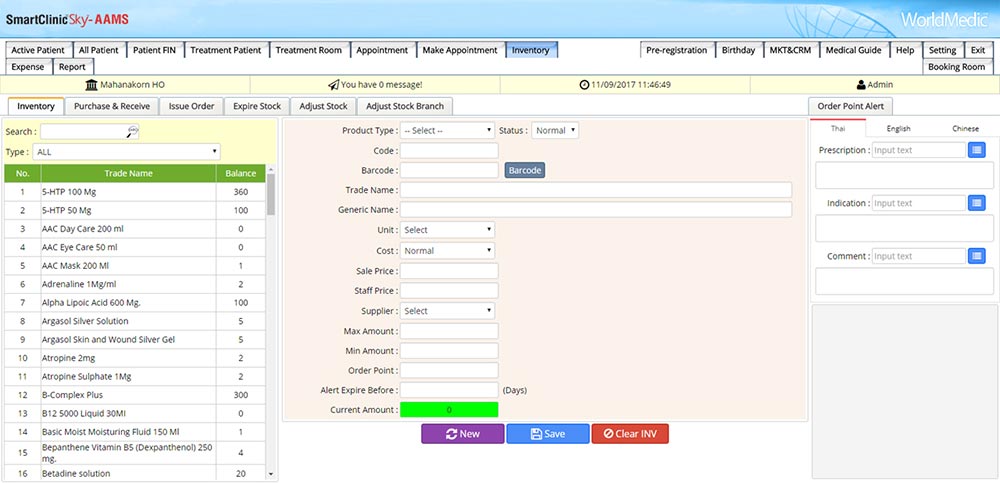Screen dimensions: 1000x483
Task: Click the Clear INV button
Action: (629, 434)
